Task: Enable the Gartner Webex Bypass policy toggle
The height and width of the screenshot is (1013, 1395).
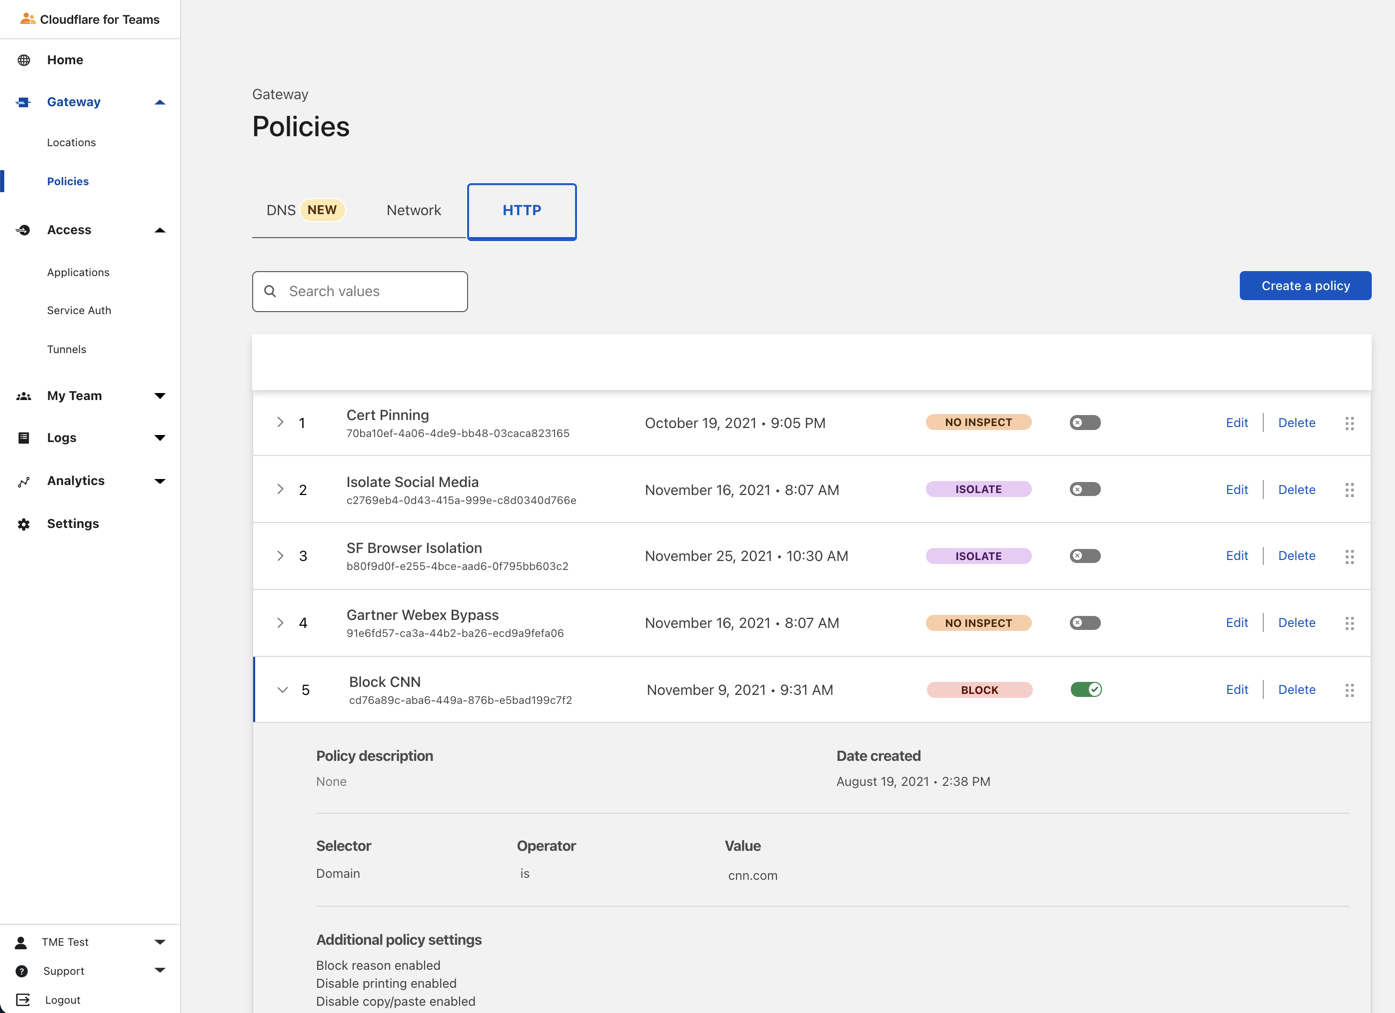Action: click(x=1085, y=623)
